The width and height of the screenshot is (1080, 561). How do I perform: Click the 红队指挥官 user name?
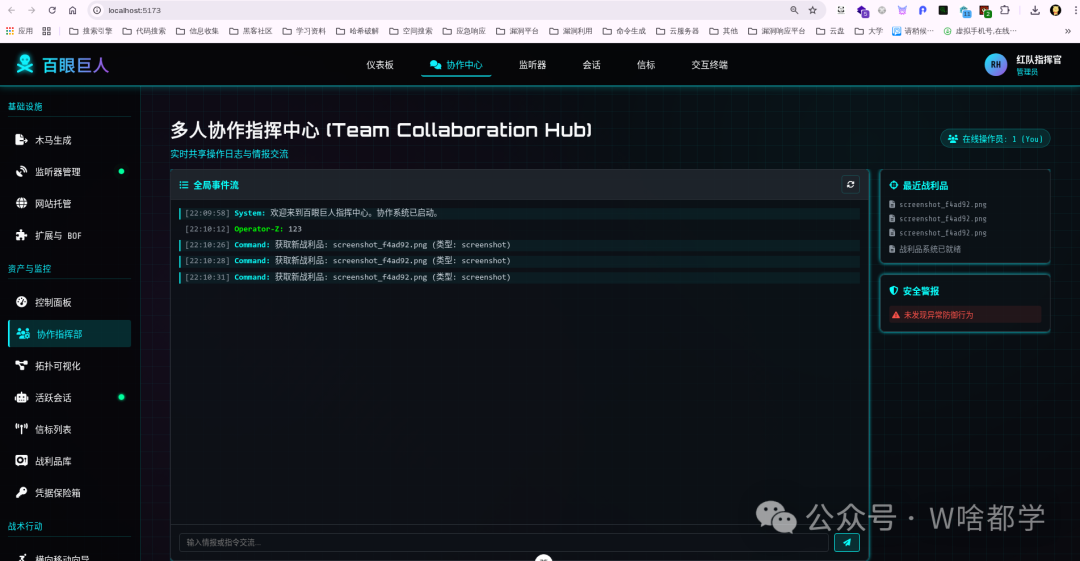pyautogui.click(x=1039, y=60)
